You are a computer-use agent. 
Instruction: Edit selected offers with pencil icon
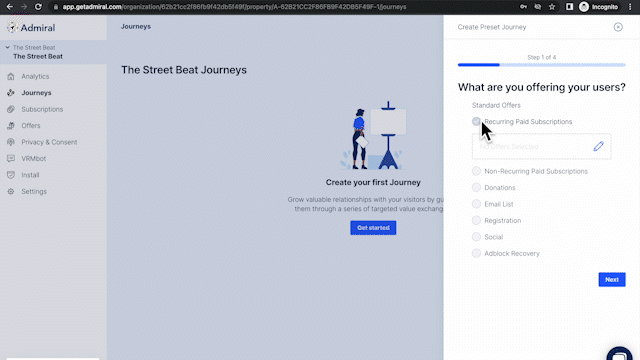click(598, 146)
